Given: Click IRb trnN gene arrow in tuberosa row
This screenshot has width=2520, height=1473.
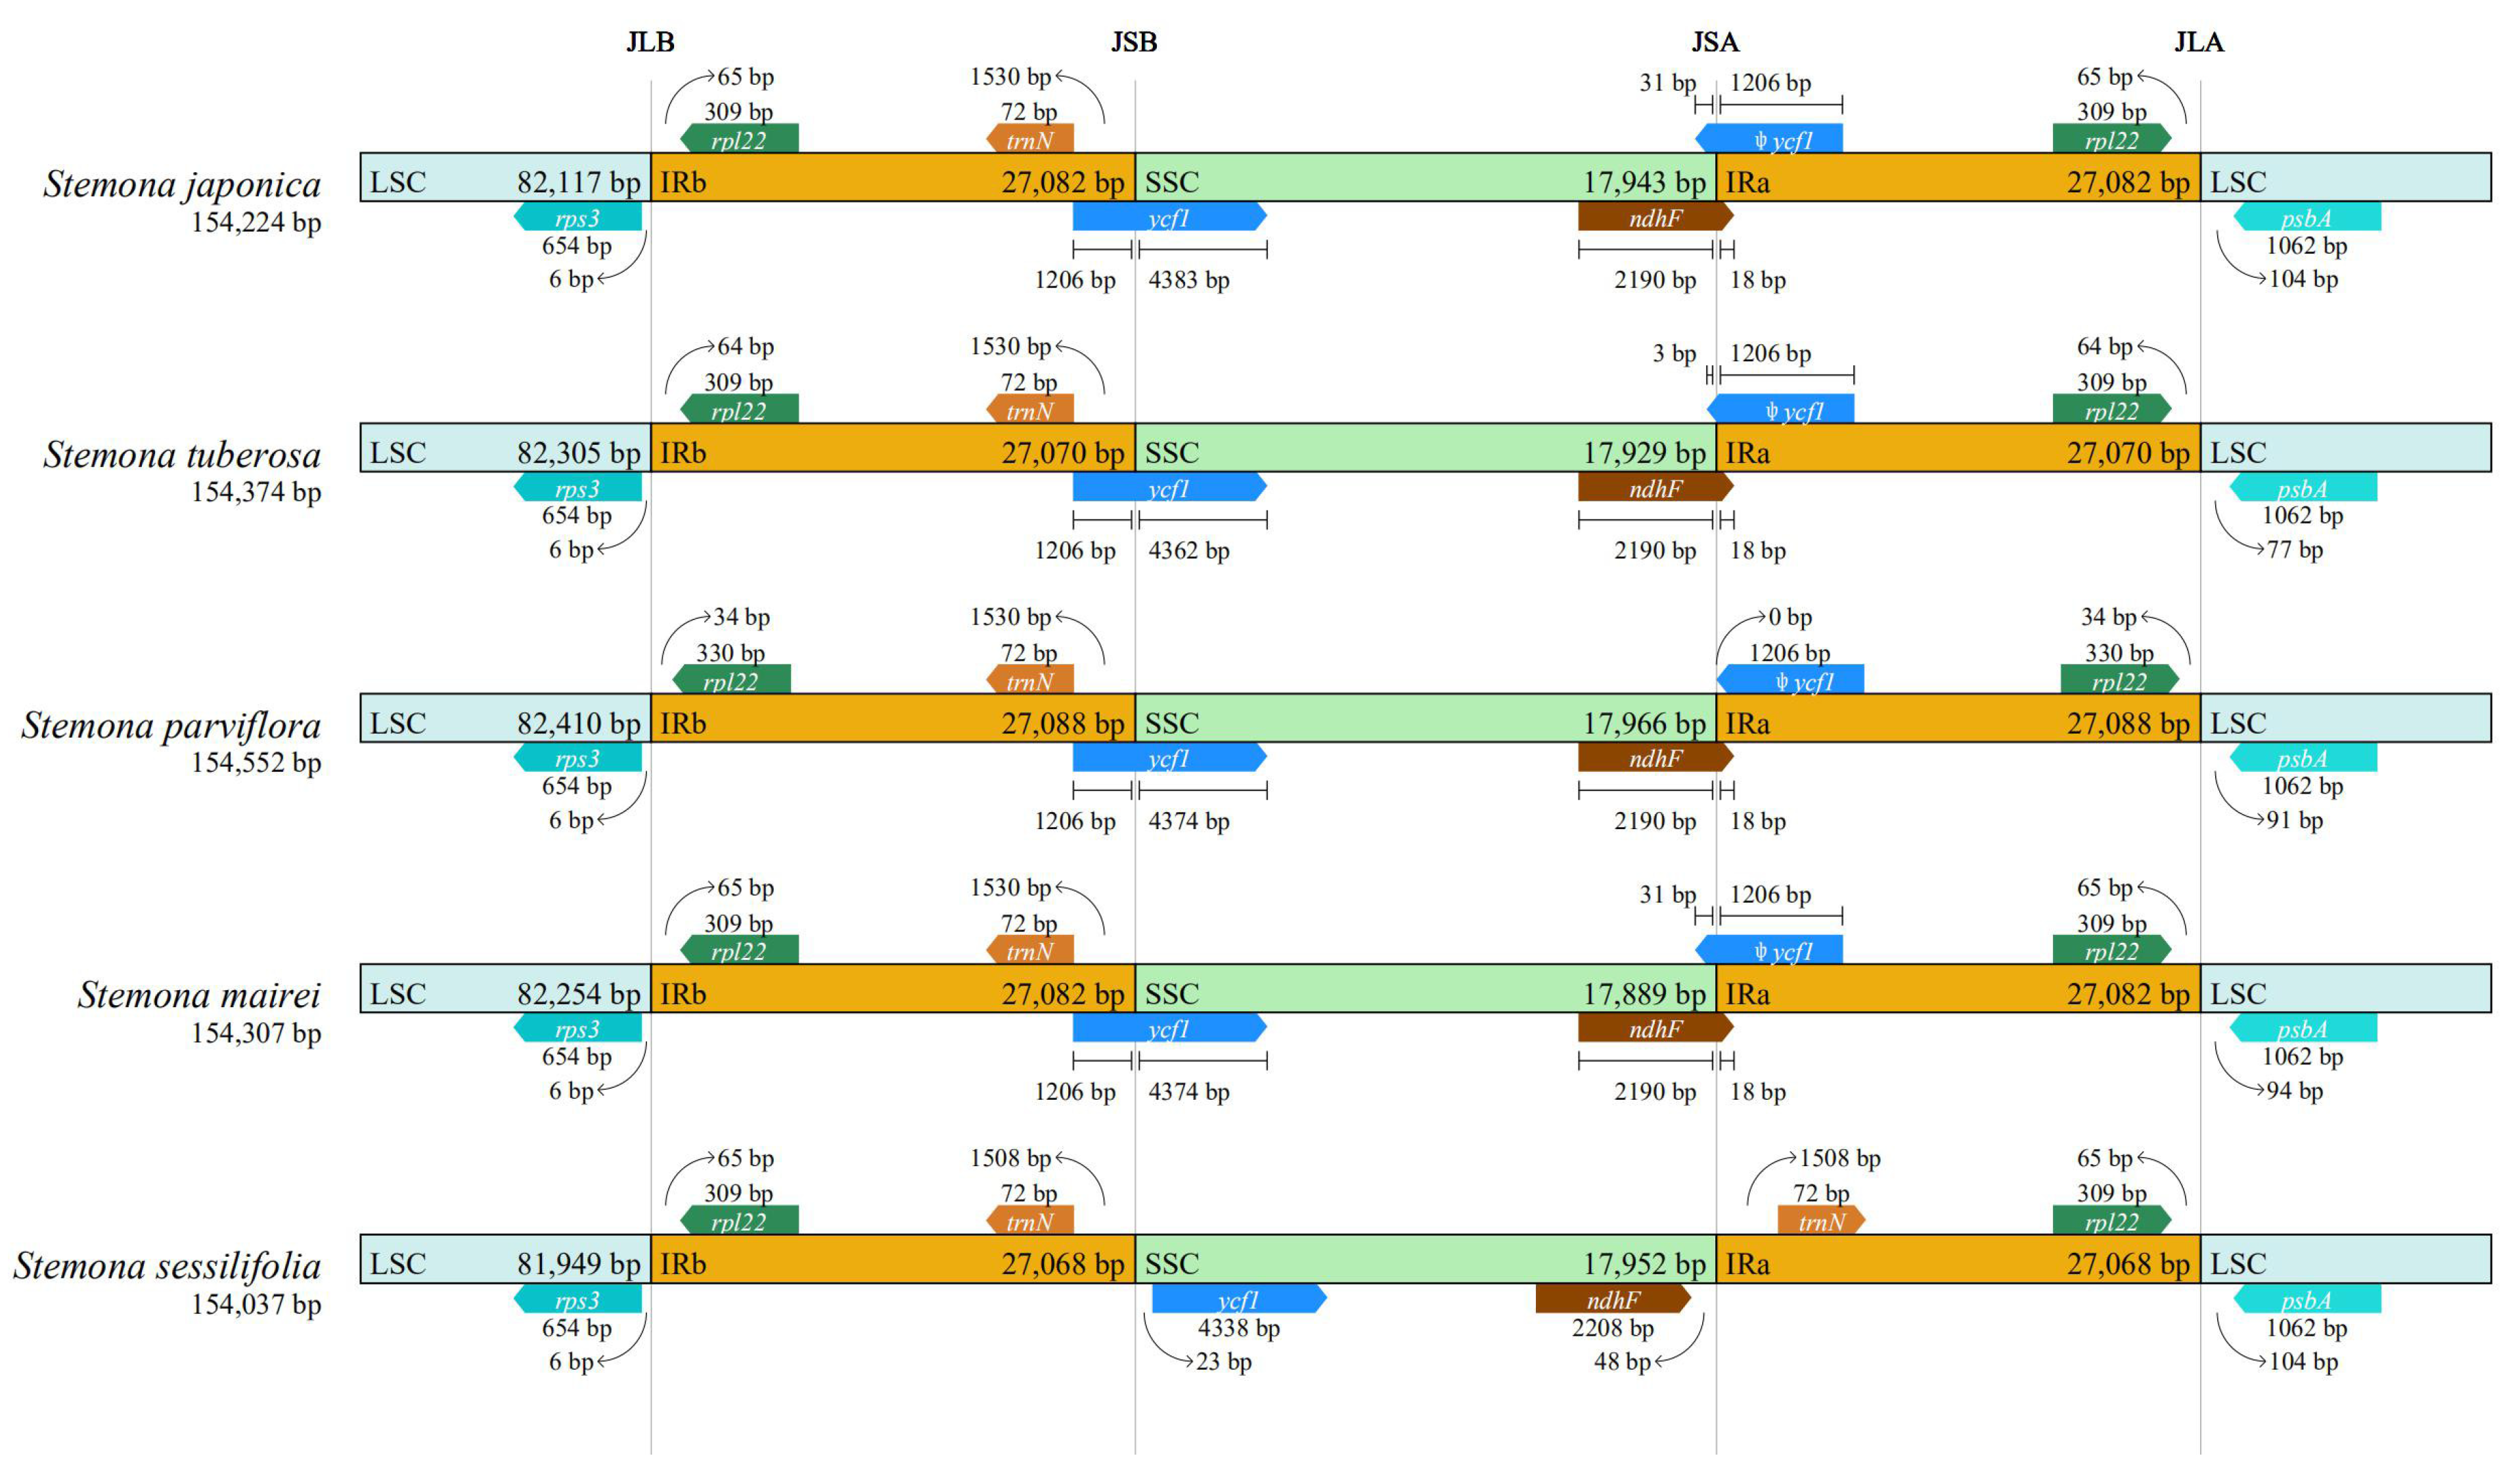Looking at the screenshot, I should pos(1029,409).
